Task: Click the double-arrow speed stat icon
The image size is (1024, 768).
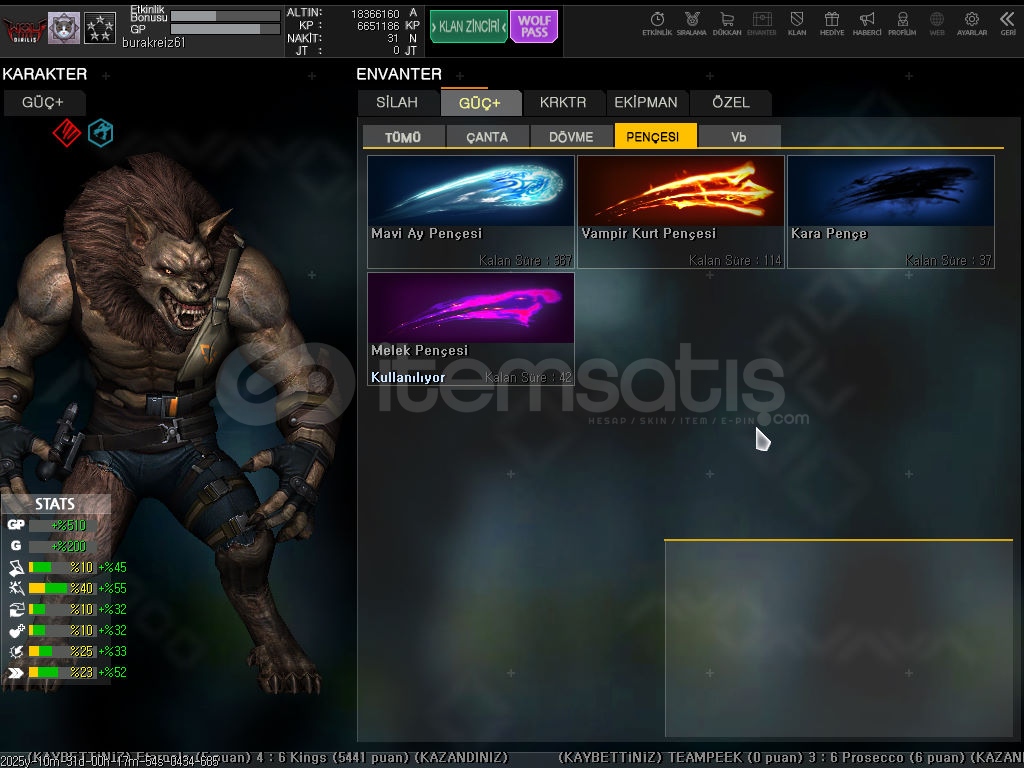Action: [x=16, y=672]
